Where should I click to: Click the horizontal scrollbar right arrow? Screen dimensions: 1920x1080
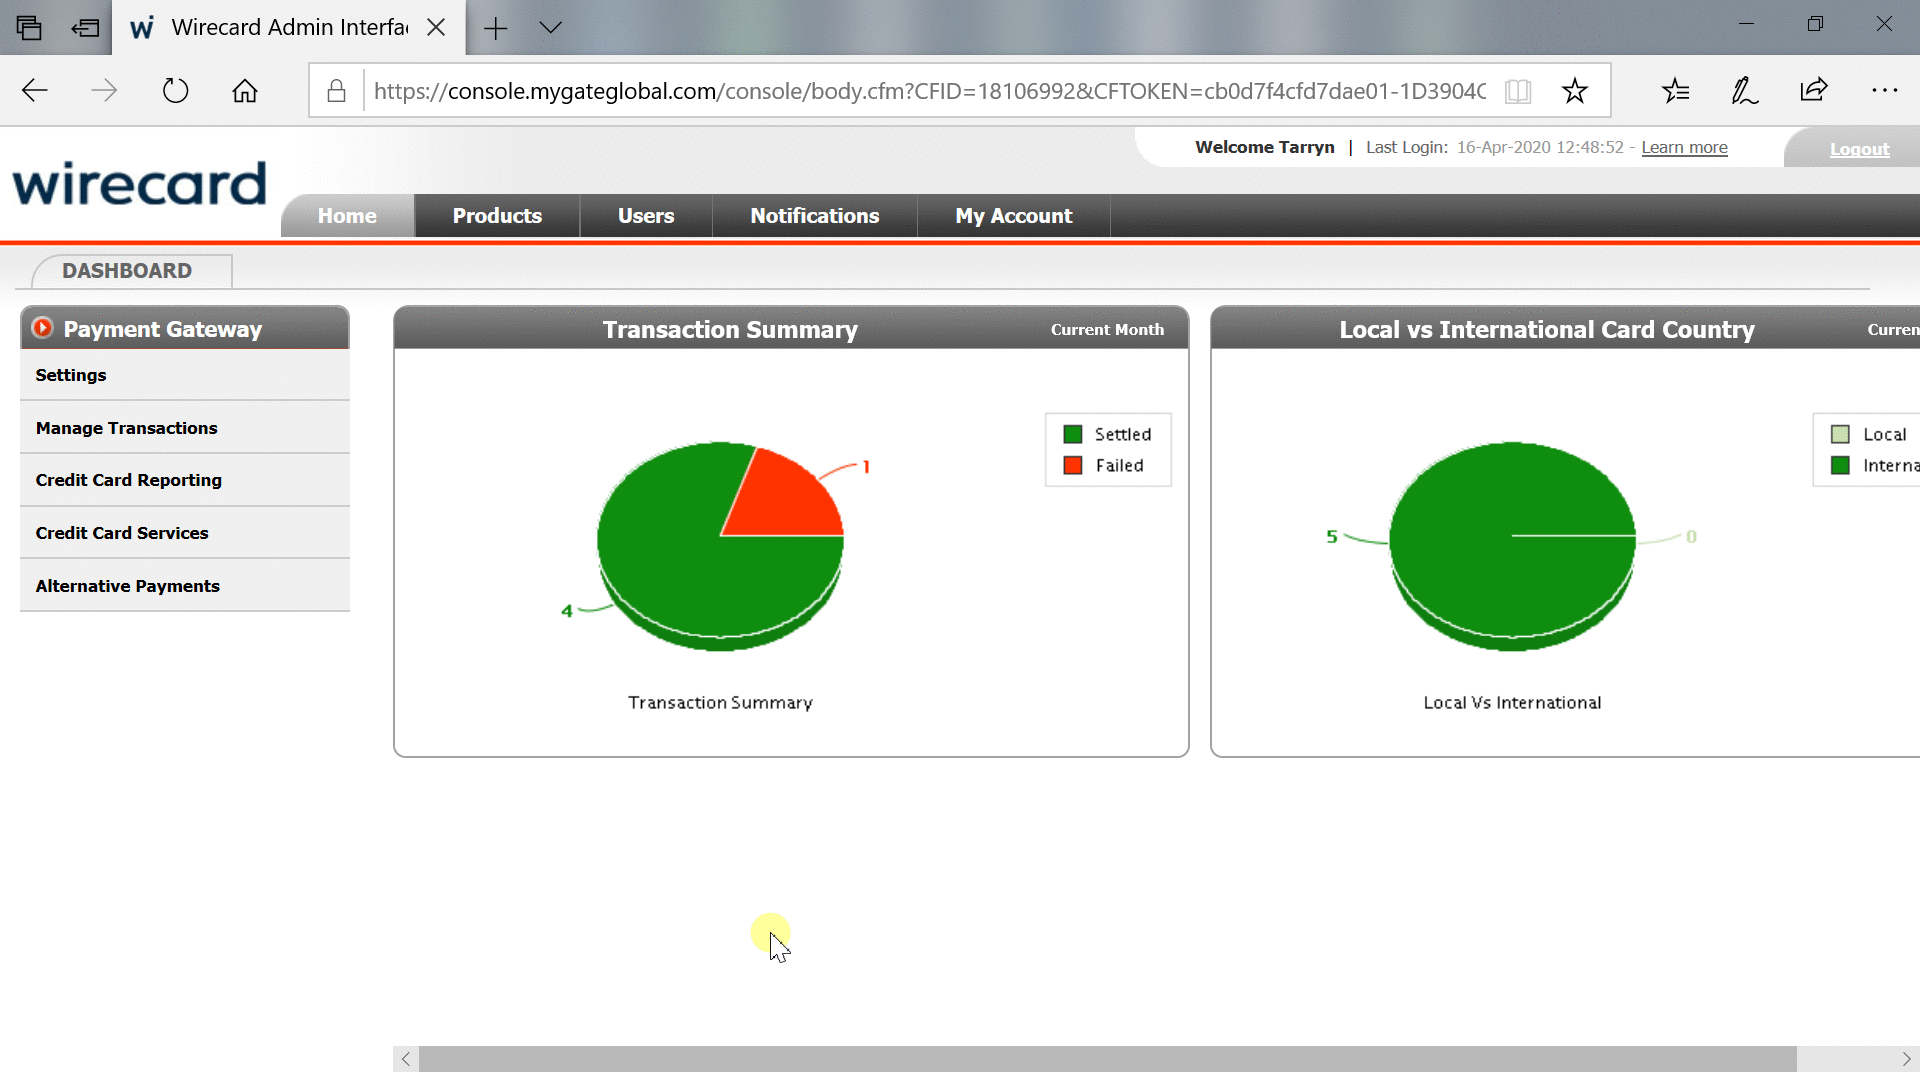1906,1058
